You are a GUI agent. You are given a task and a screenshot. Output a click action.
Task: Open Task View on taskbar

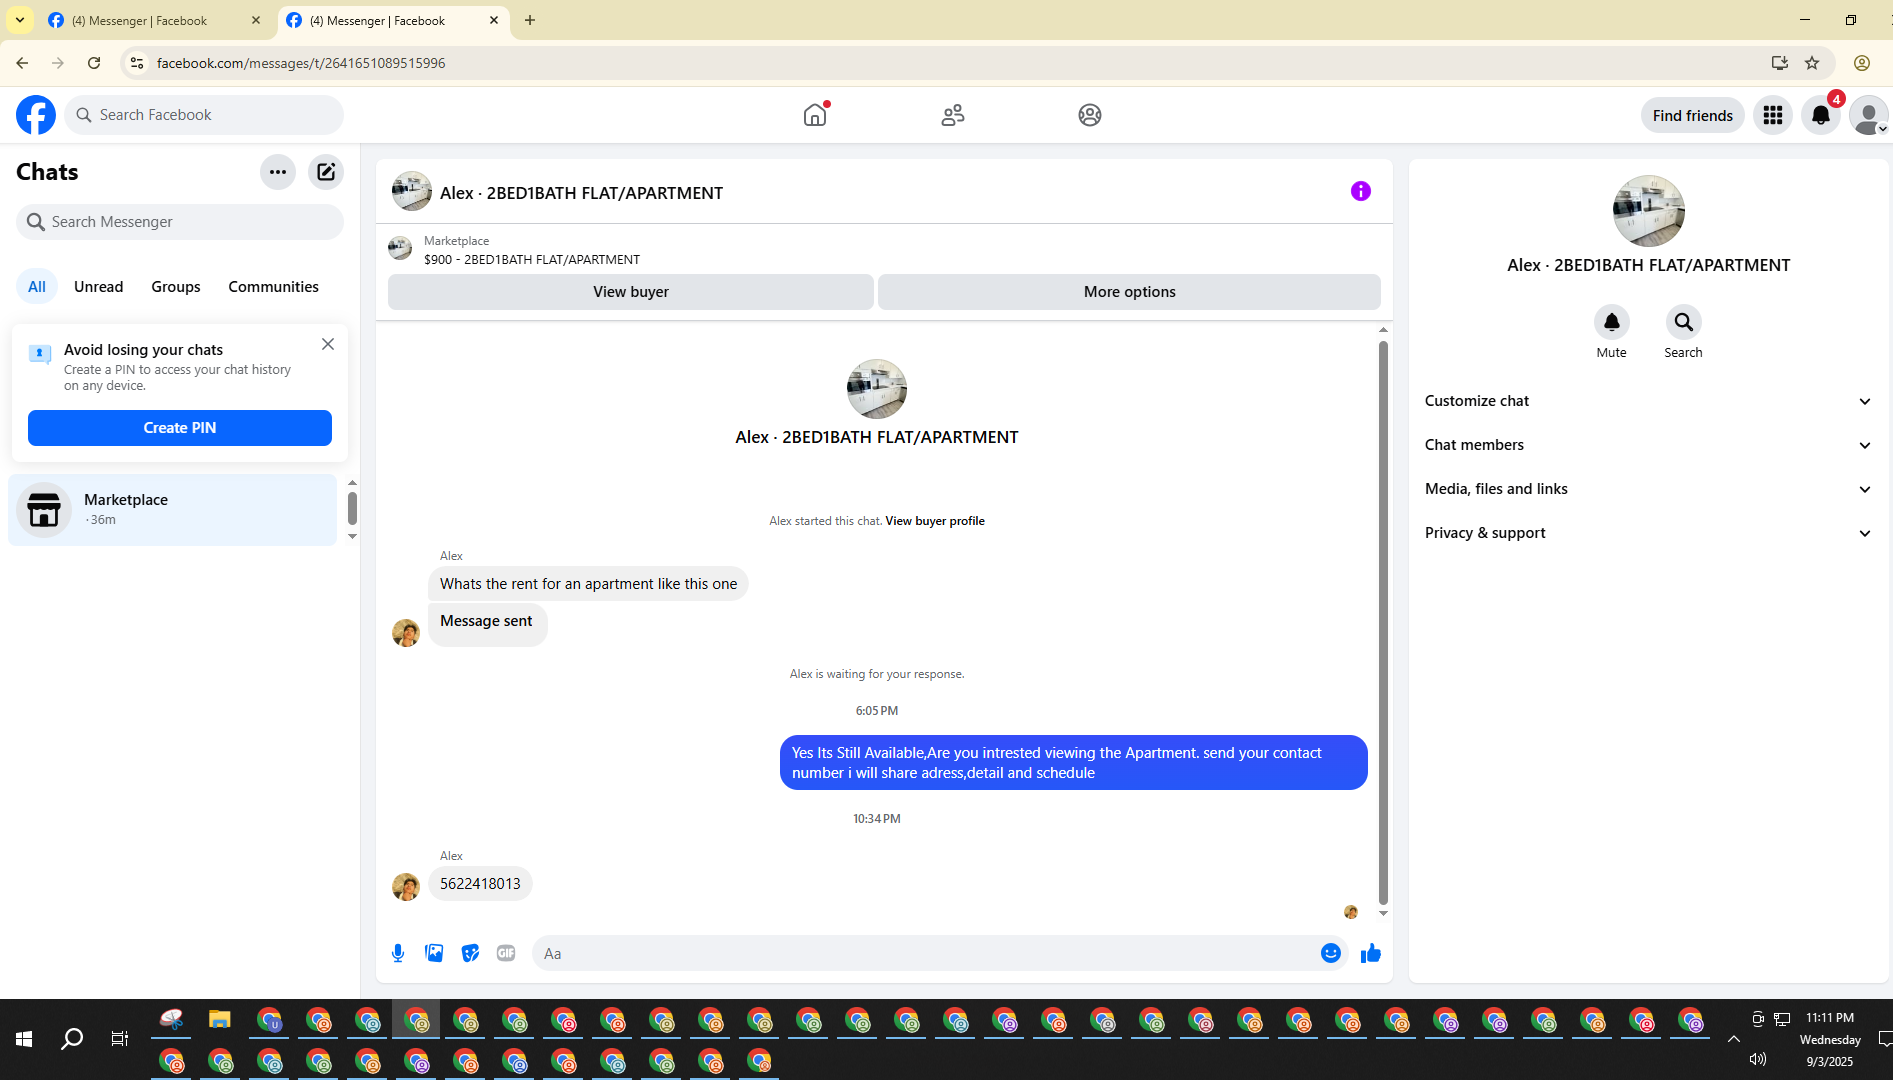tap(120, 1039)
